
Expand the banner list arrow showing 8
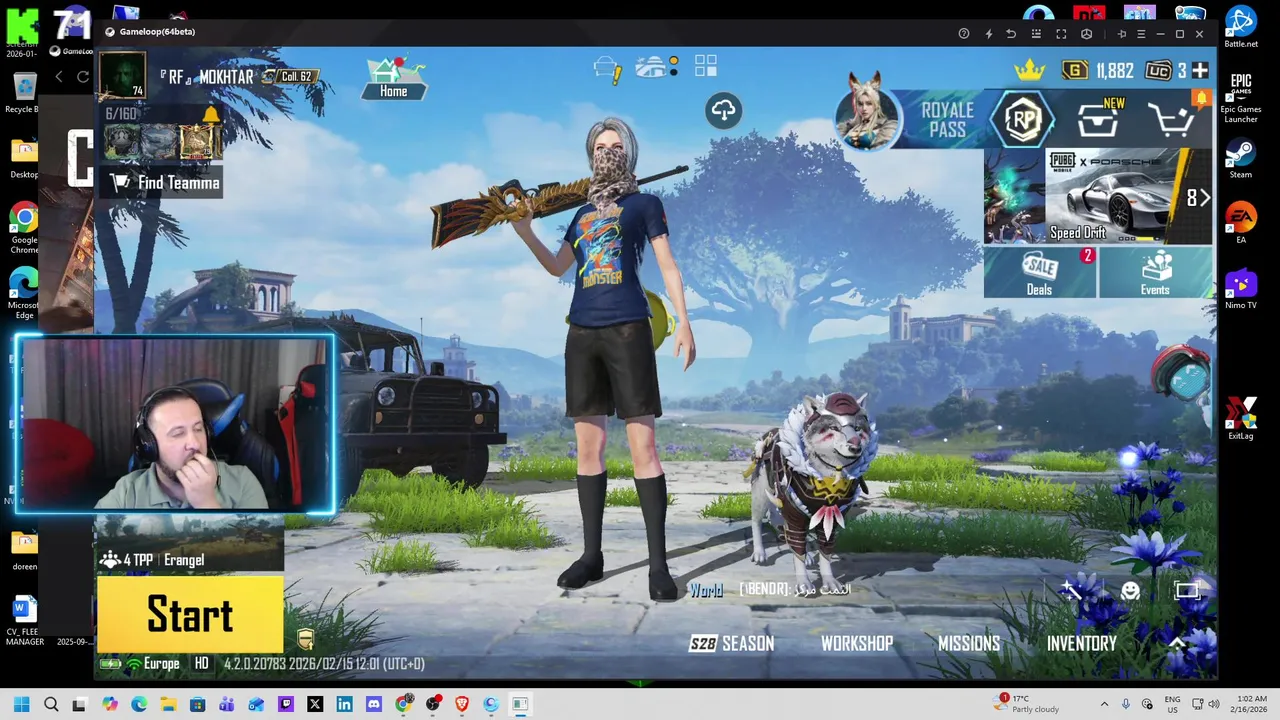(1197, 197)
